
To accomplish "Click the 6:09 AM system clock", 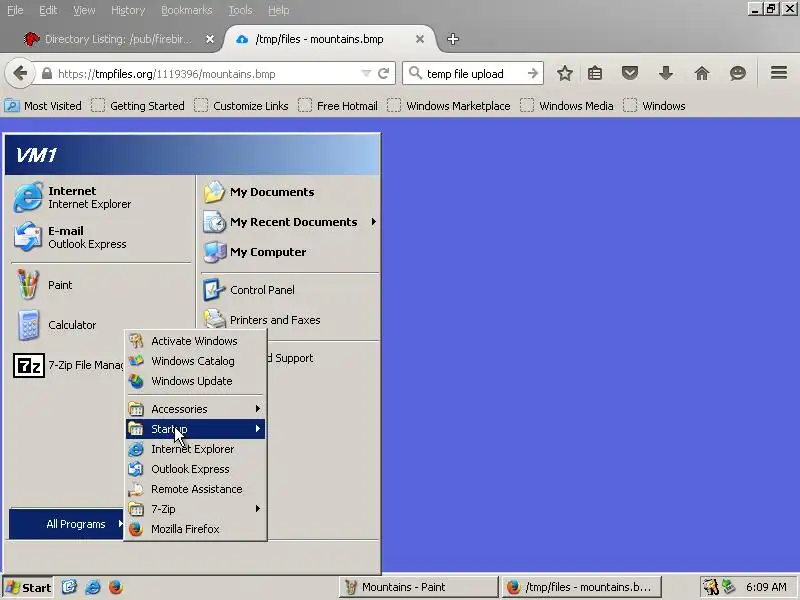I will point(766,587).
